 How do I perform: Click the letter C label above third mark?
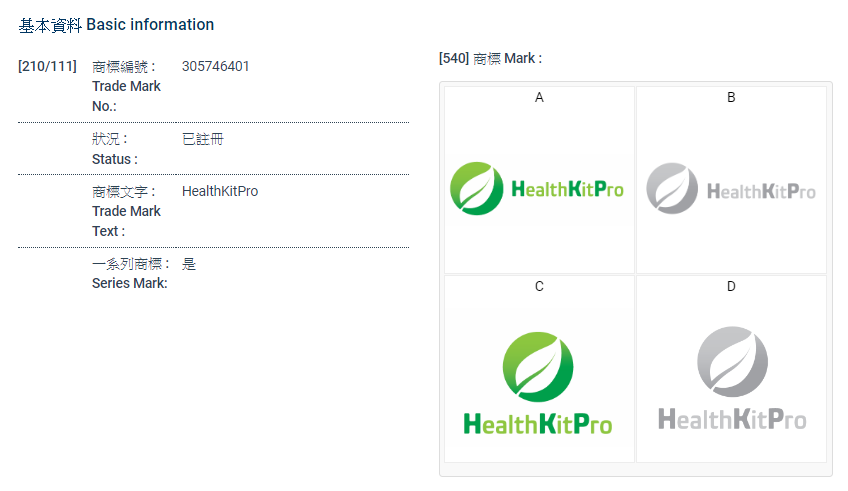540,287
